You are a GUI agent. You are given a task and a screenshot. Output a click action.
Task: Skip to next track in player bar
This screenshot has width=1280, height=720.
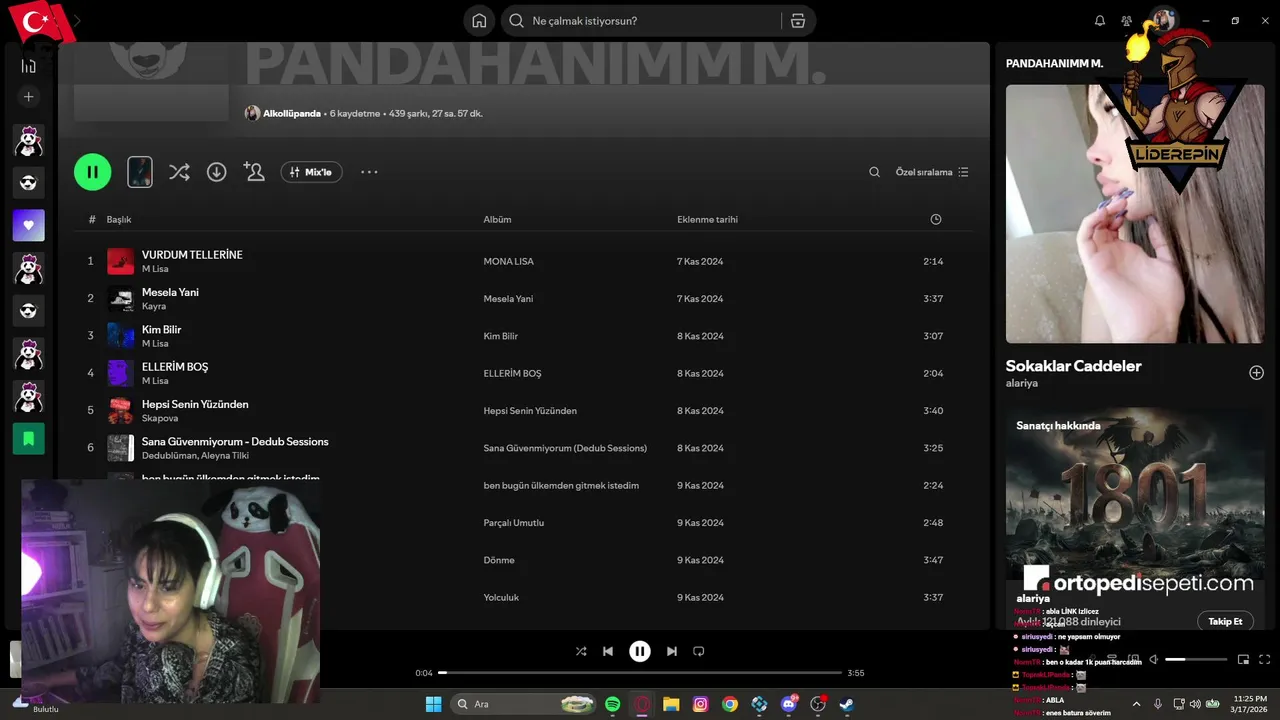[672, 651]
